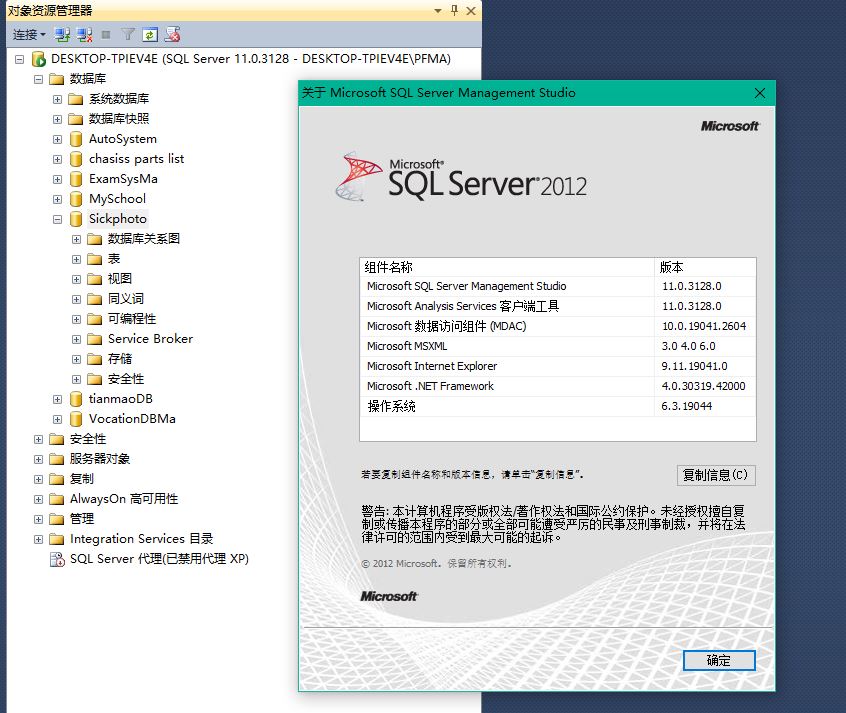Screen dimensions: 846x713
Task: Click the SQL Server 代理 agent icon
Action: (x=57, y=559)
